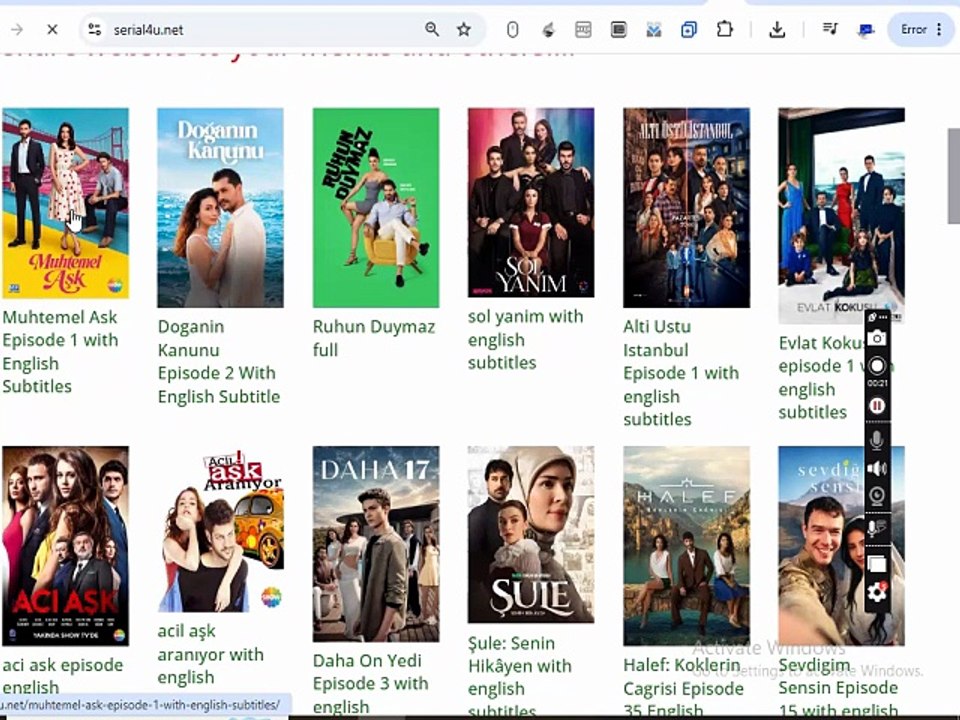Open Muhtemel Ask poster thumbnail
Screen dimensions: 960x720
(x=66, y=203)
